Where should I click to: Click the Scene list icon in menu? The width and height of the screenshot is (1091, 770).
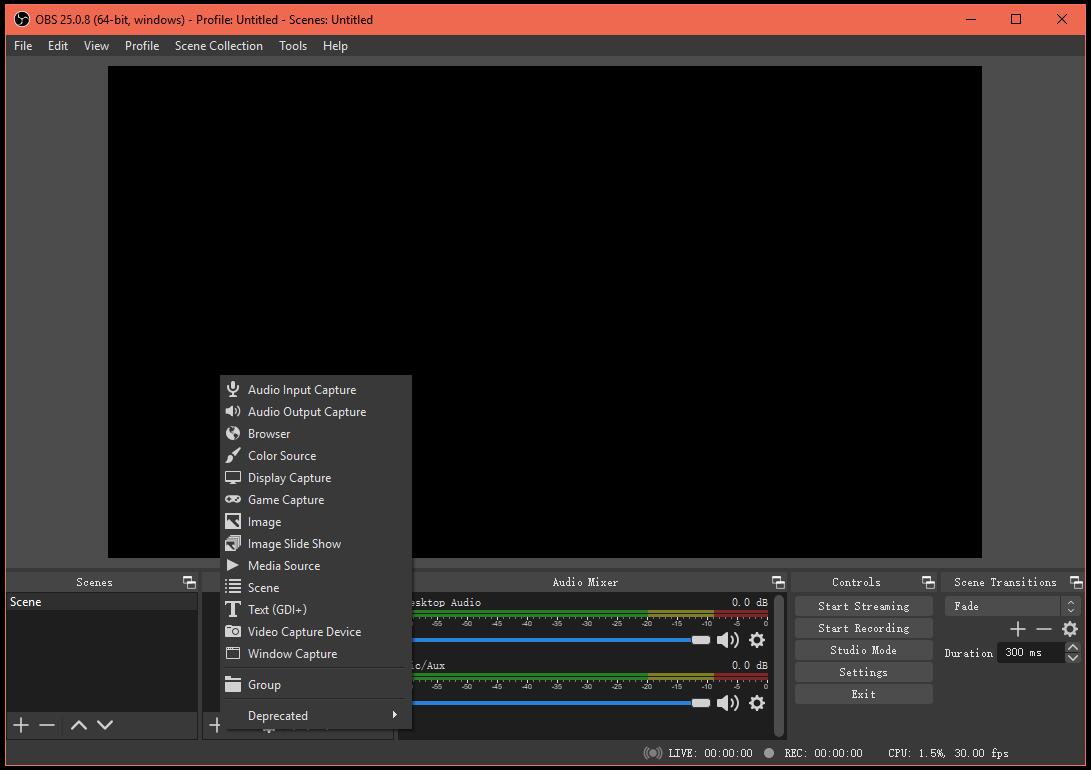(x=233, y=587)
